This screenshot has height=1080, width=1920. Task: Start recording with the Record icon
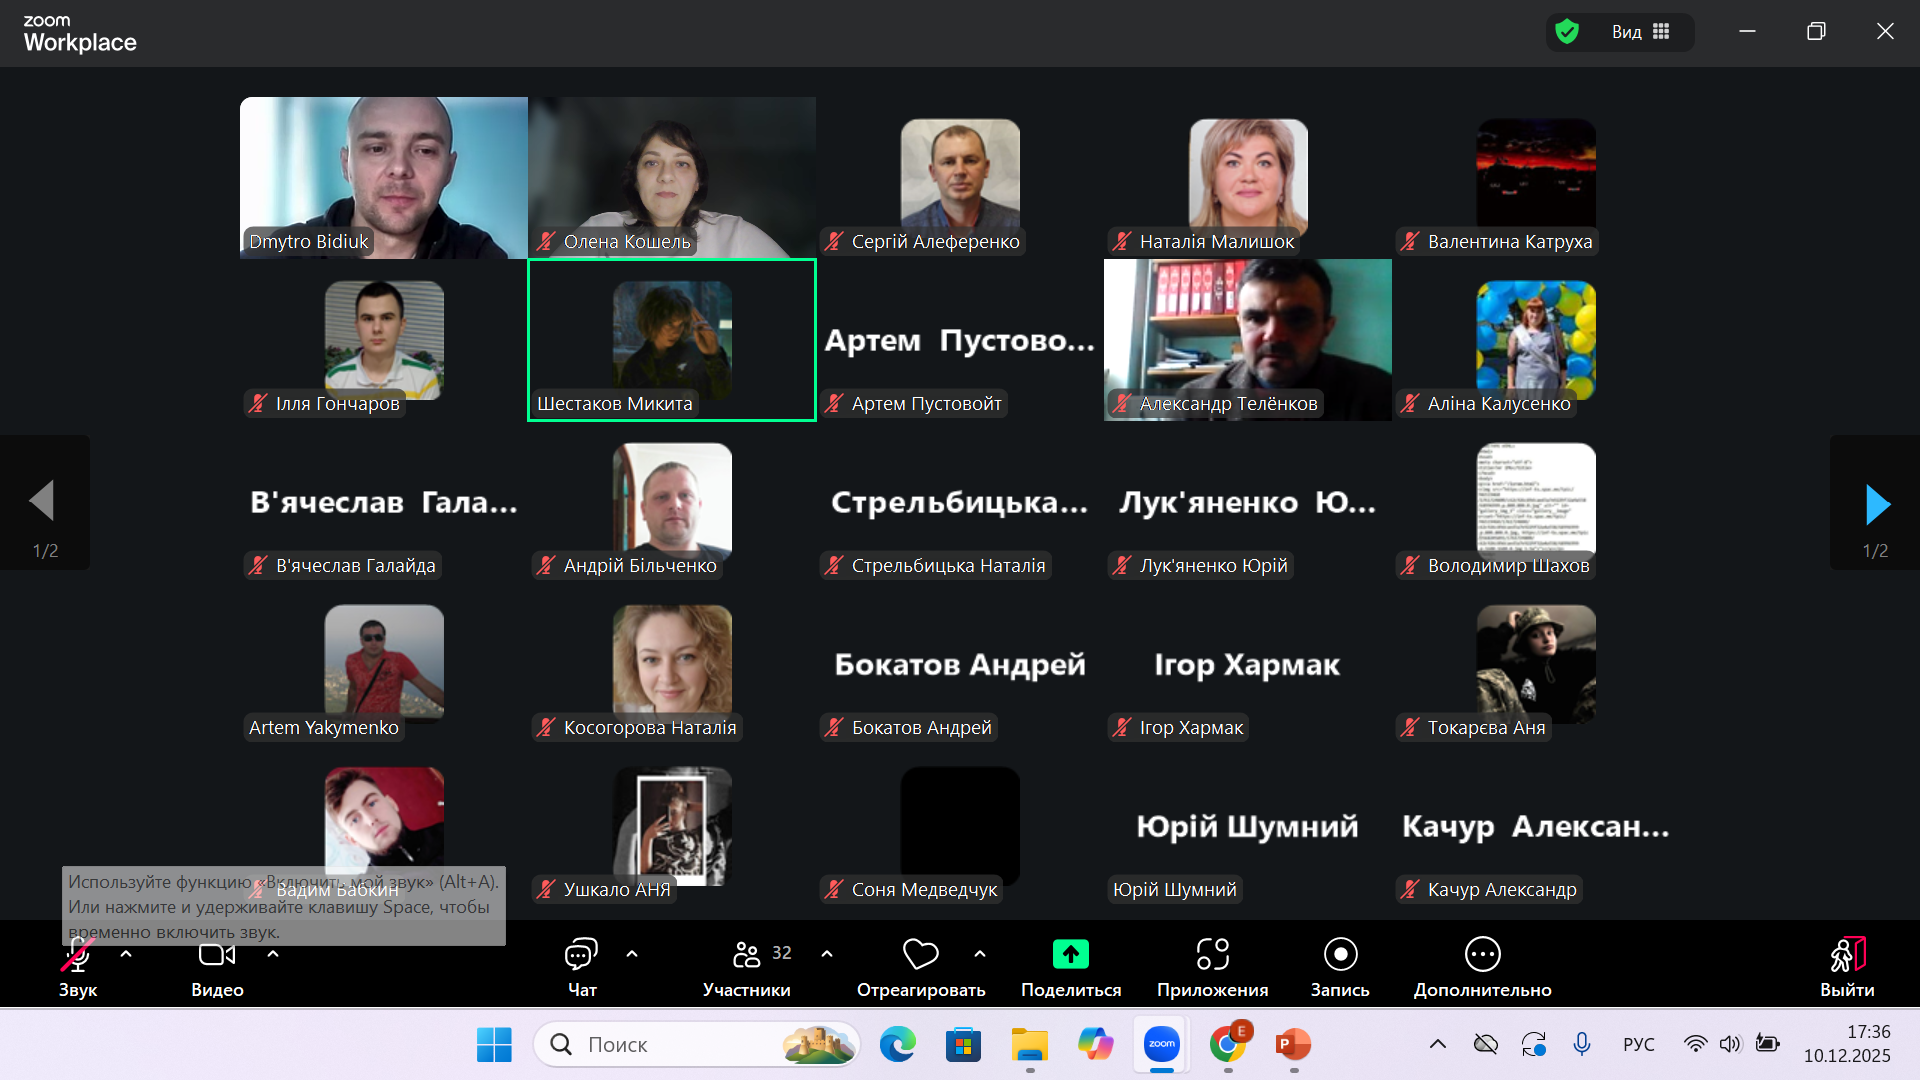click(1340, 955)
